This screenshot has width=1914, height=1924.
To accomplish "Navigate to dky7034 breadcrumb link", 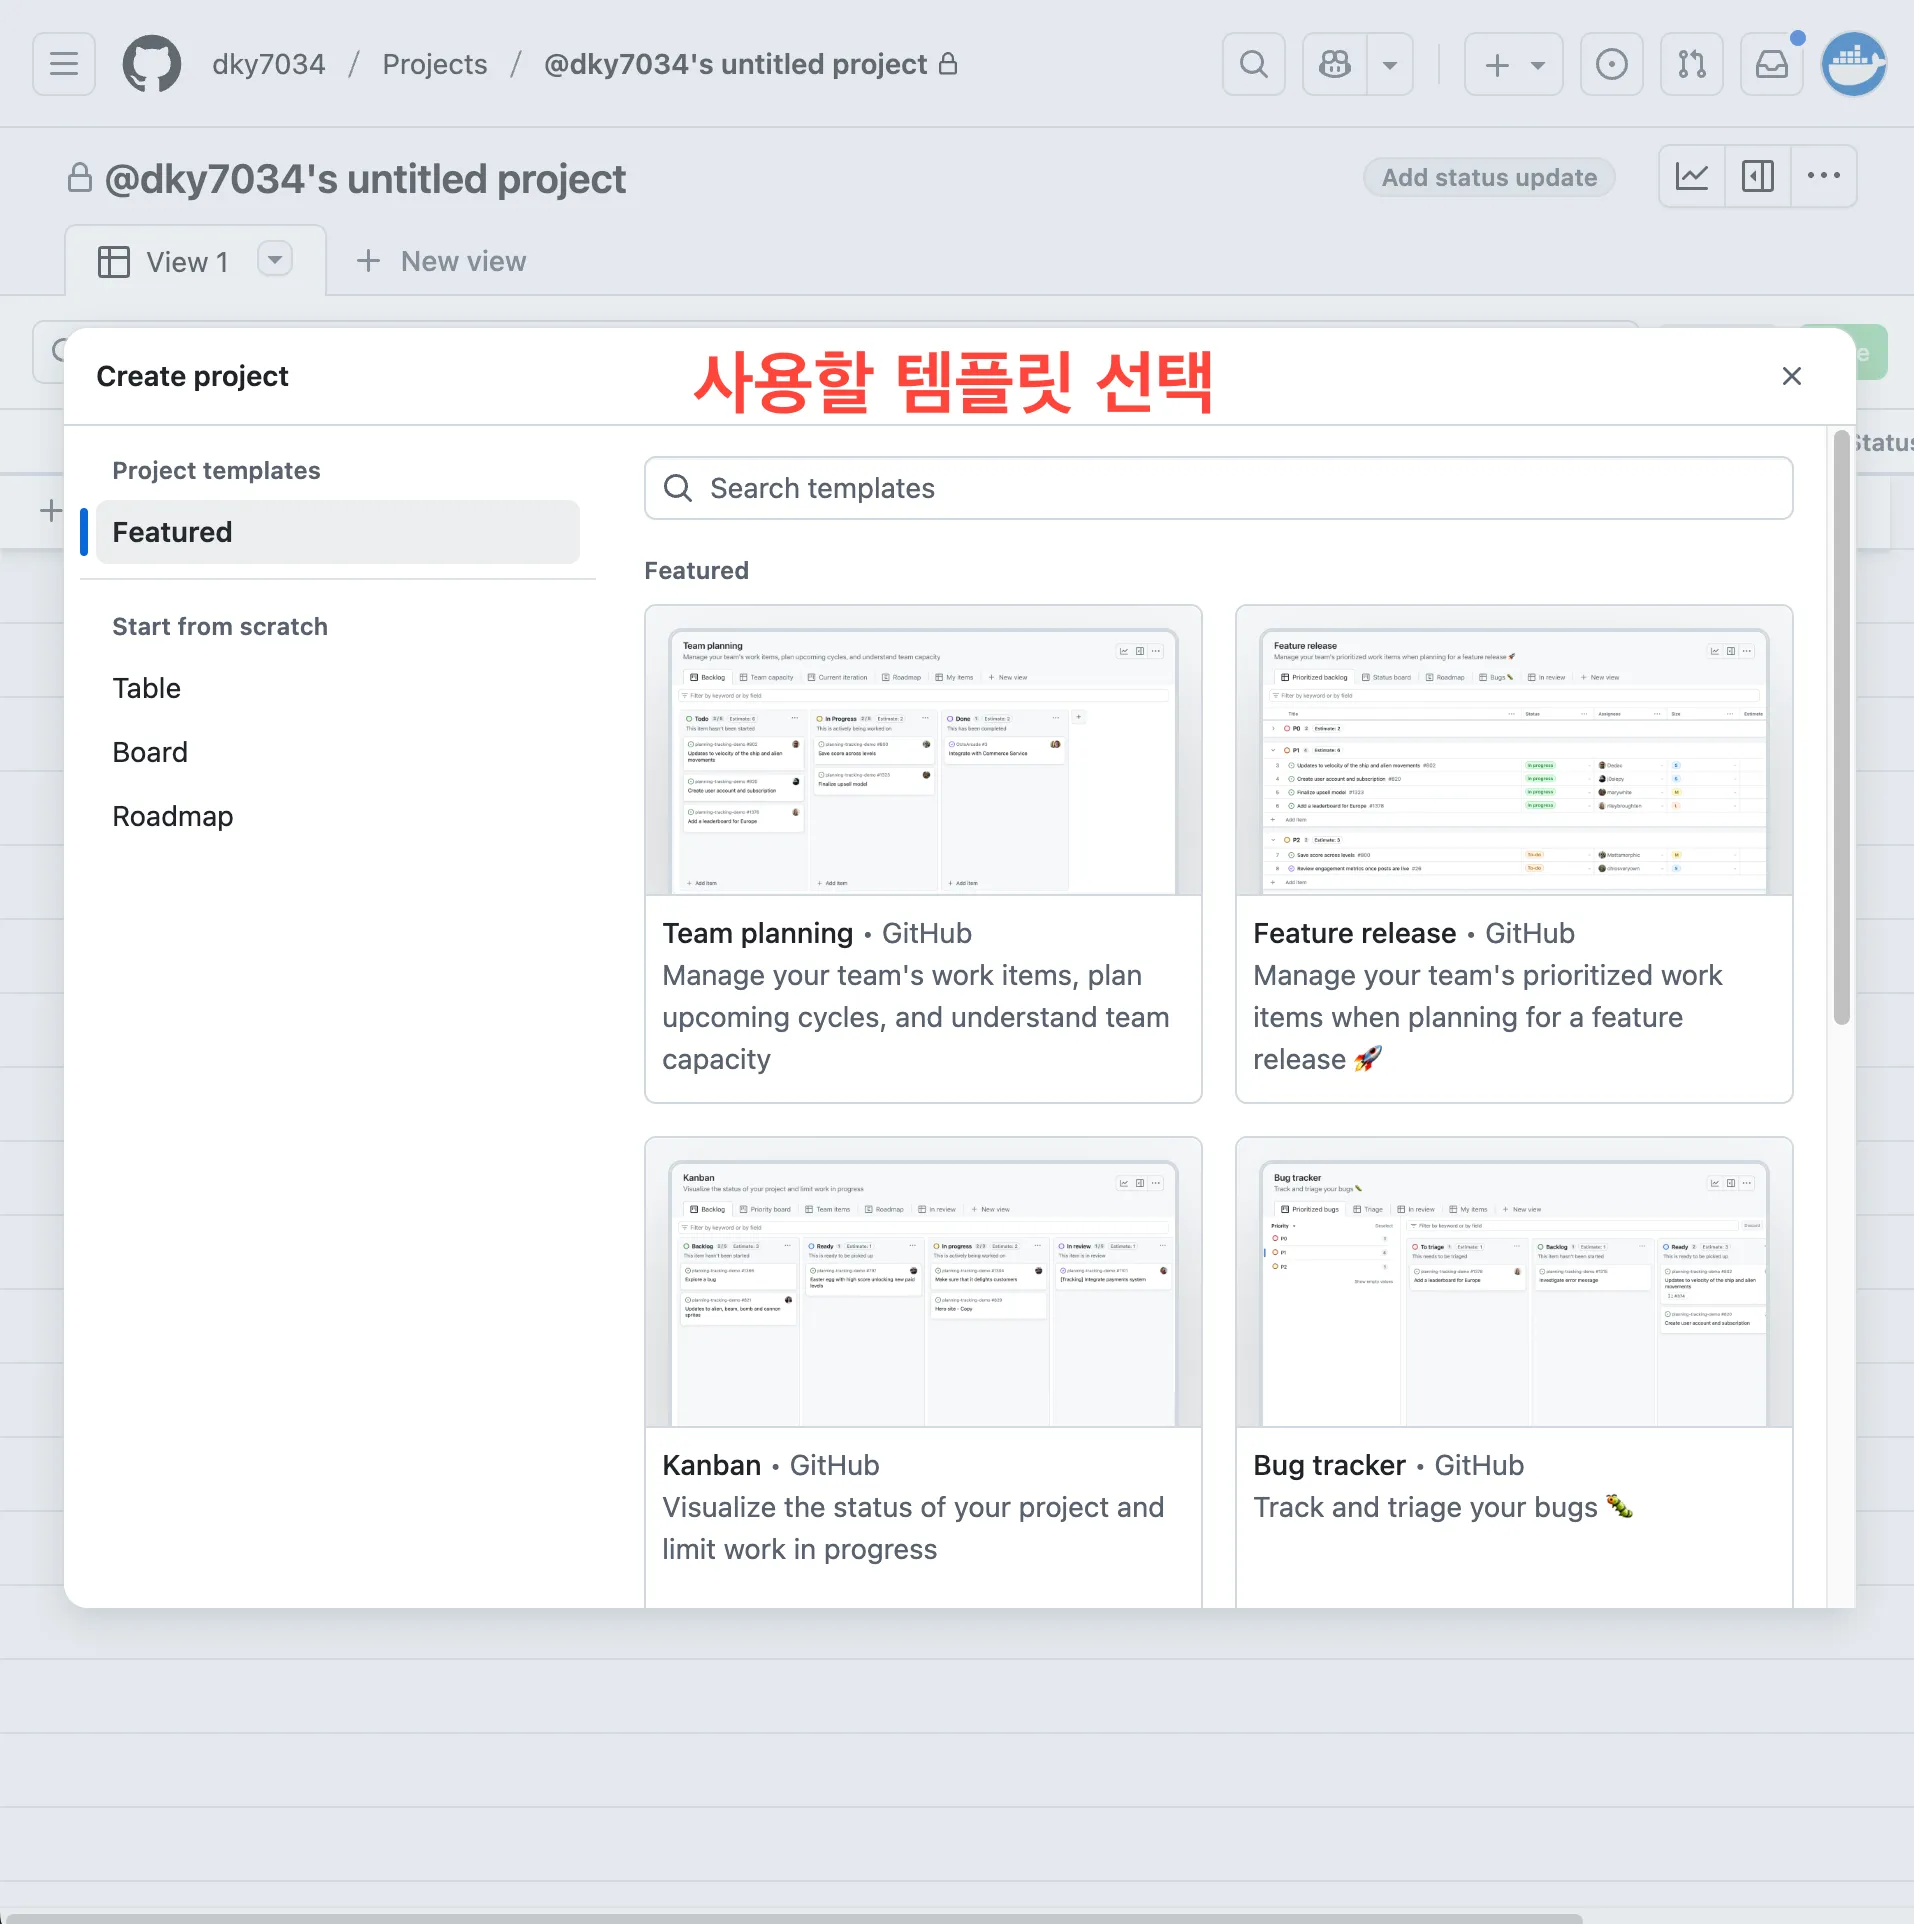I will (269, 64).
